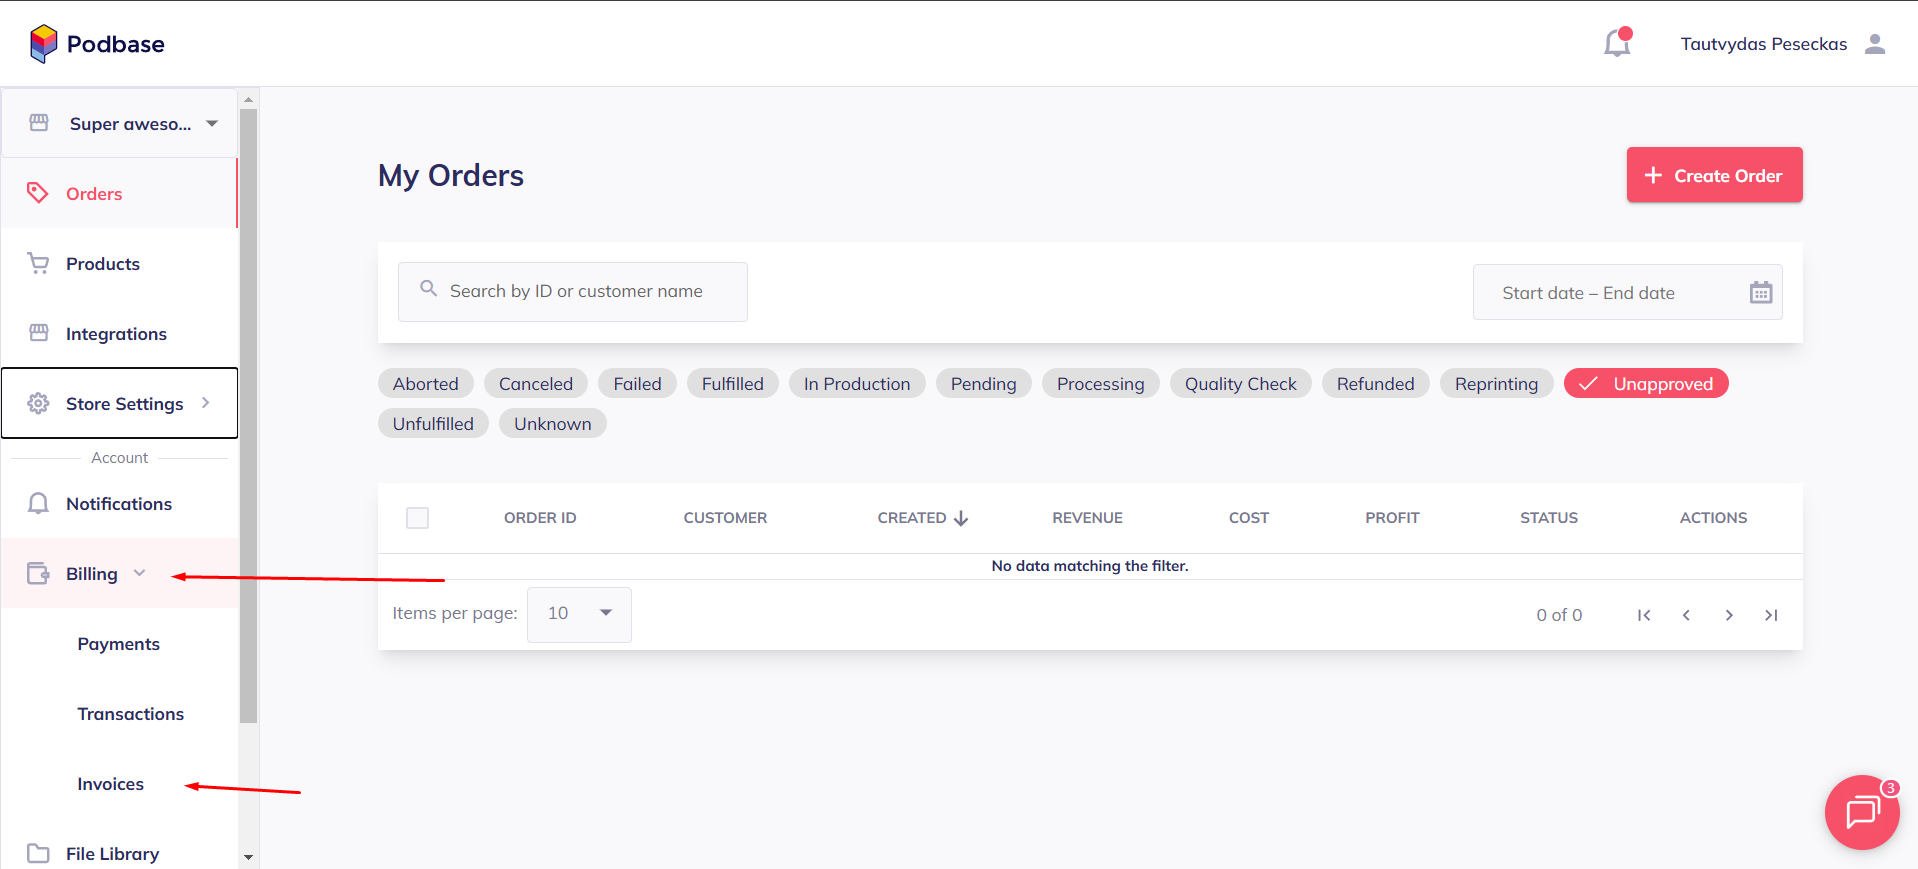
Task: Jump to the last page of results
Action: [1770, 615]
